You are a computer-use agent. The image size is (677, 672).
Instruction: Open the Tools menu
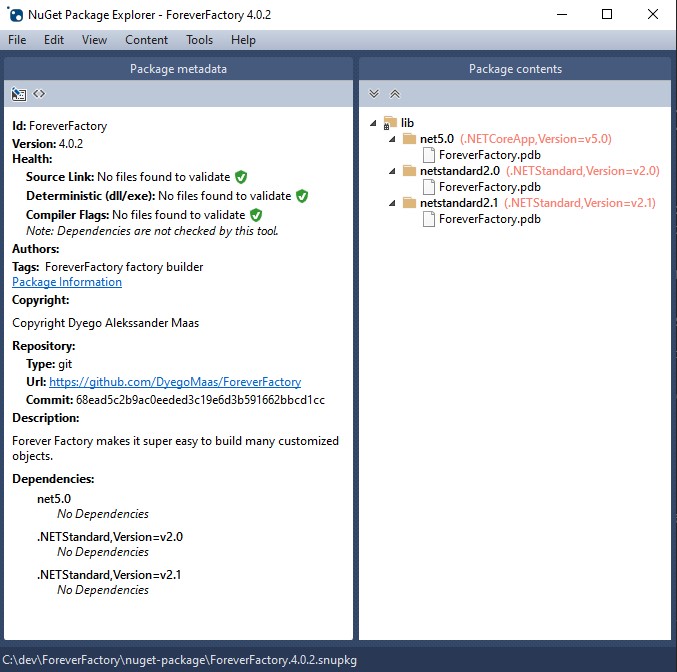pos(199,40)
